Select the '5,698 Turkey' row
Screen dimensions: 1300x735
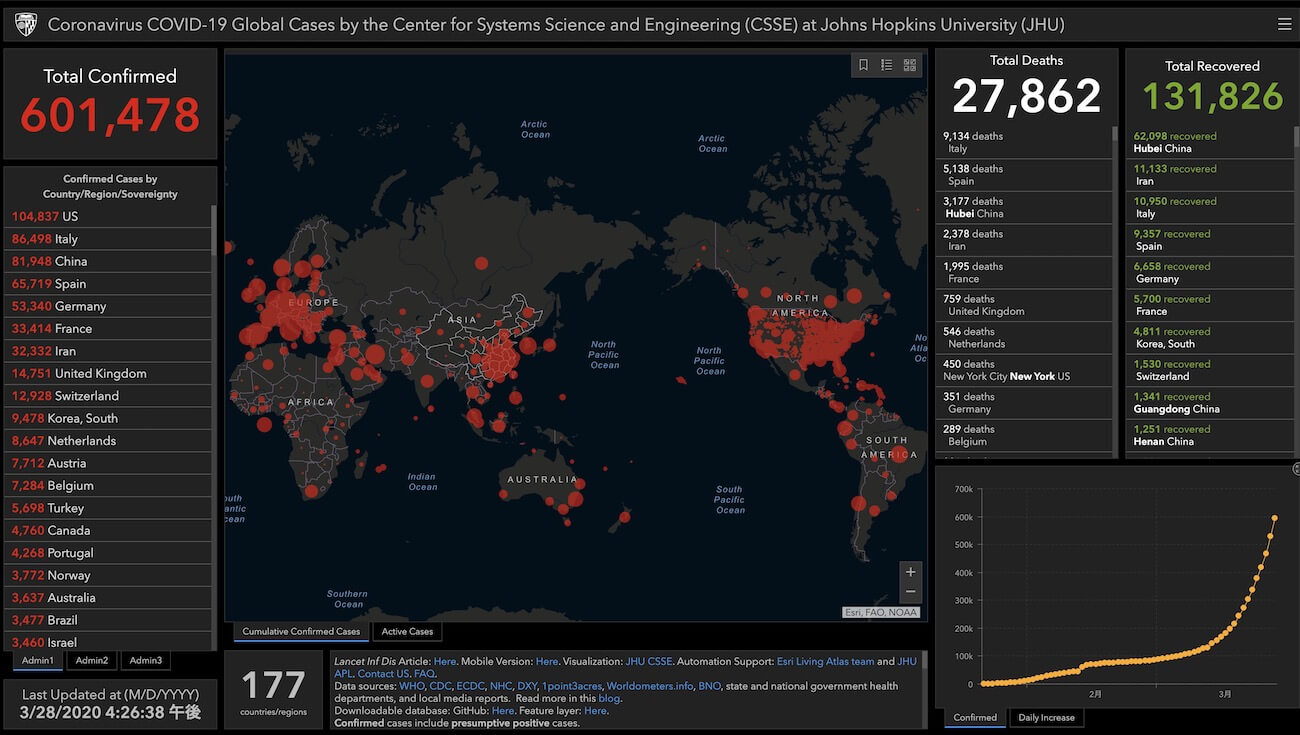coord(110,508)
